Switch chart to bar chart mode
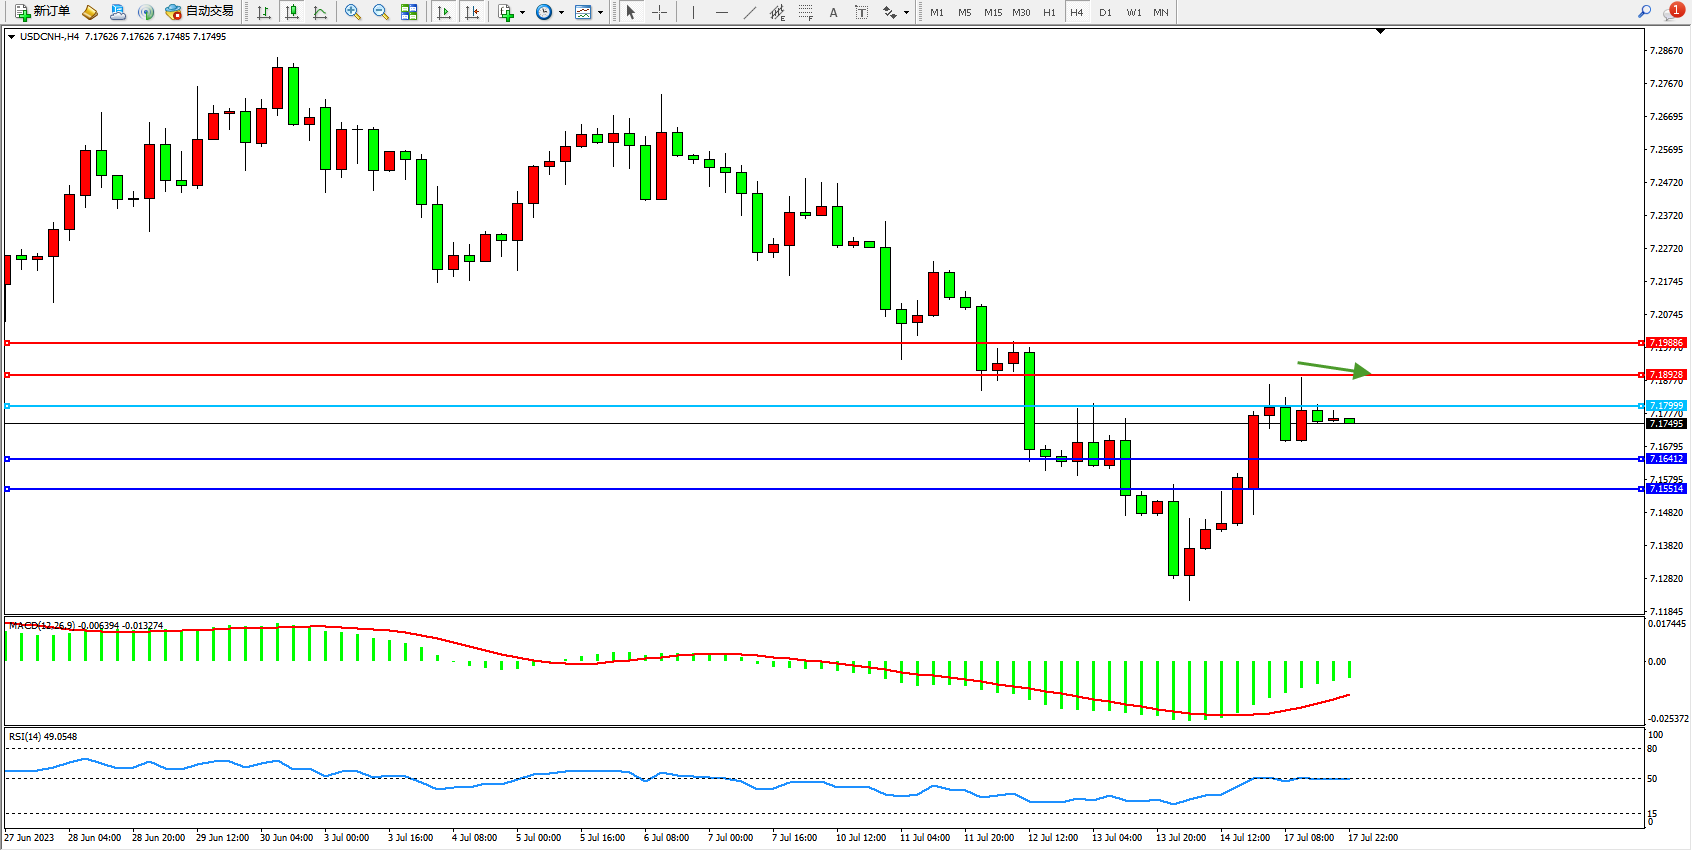This screenshot has width=1692, height=851. pos(264,12)
